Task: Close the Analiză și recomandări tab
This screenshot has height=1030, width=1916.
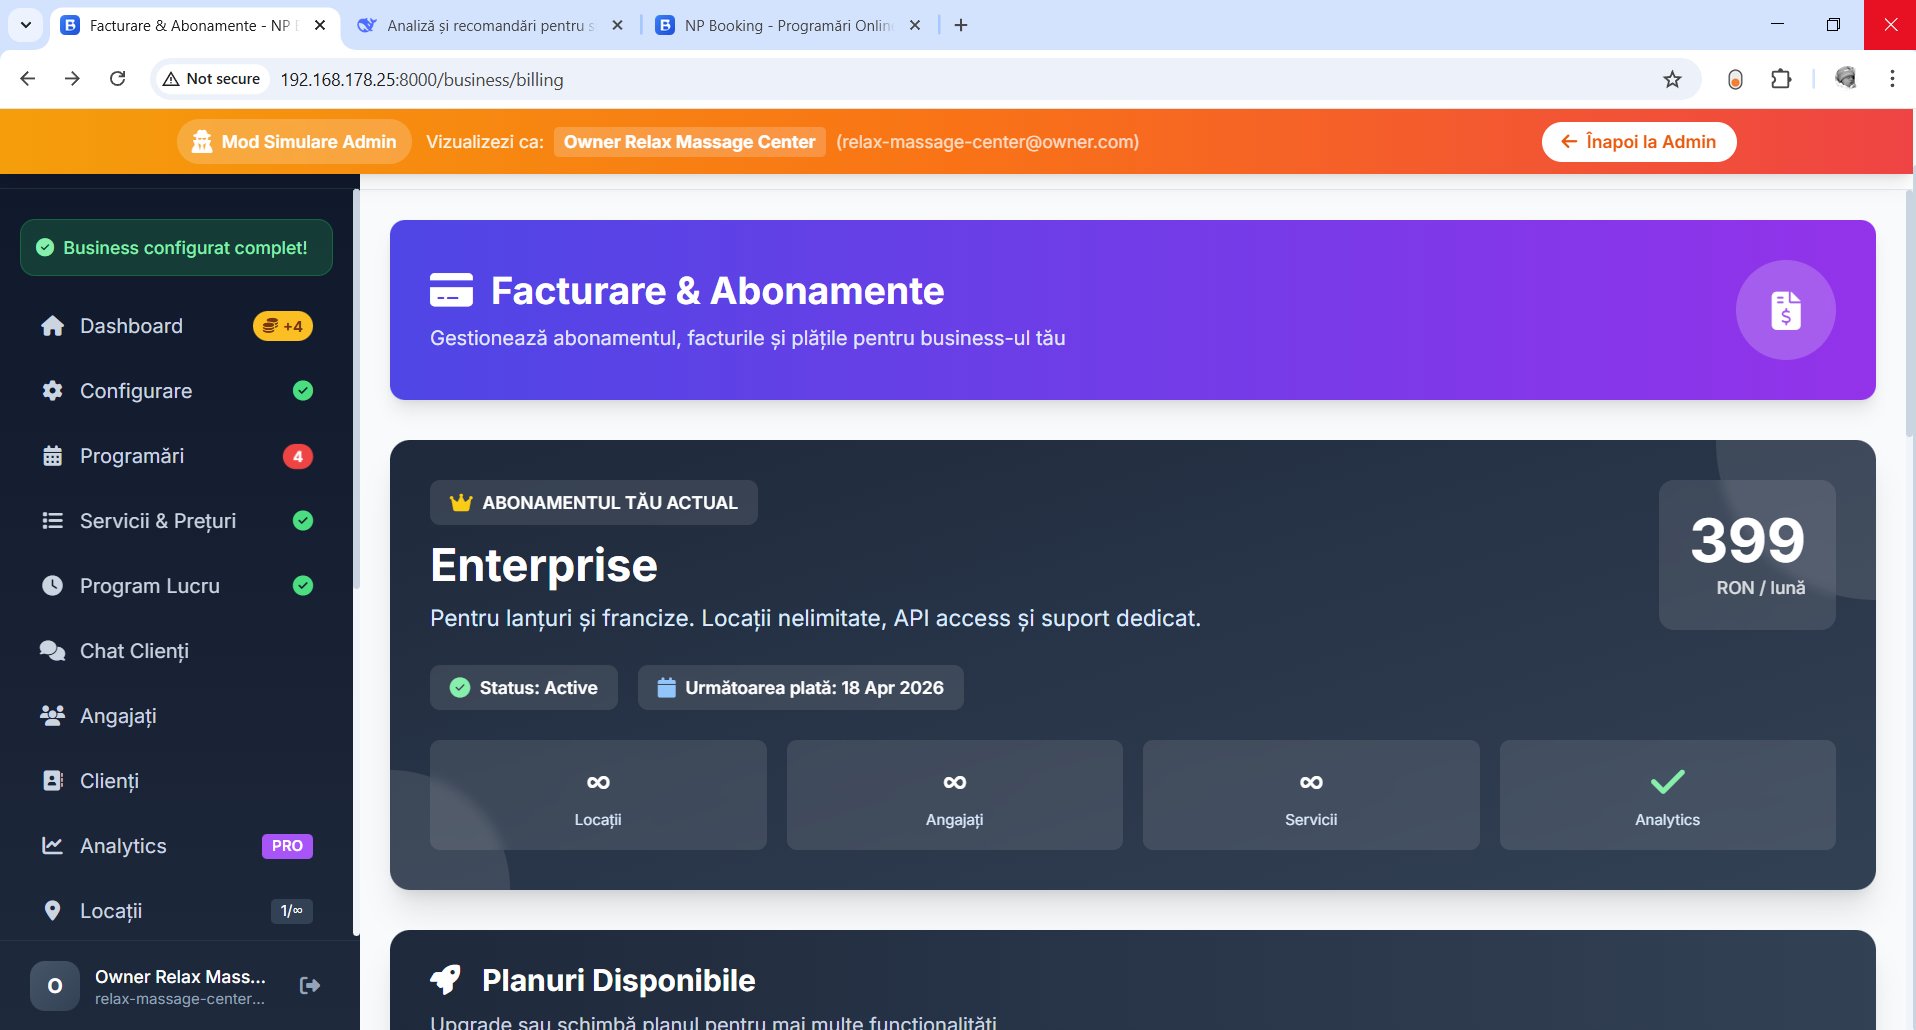Action: point(617,26)
